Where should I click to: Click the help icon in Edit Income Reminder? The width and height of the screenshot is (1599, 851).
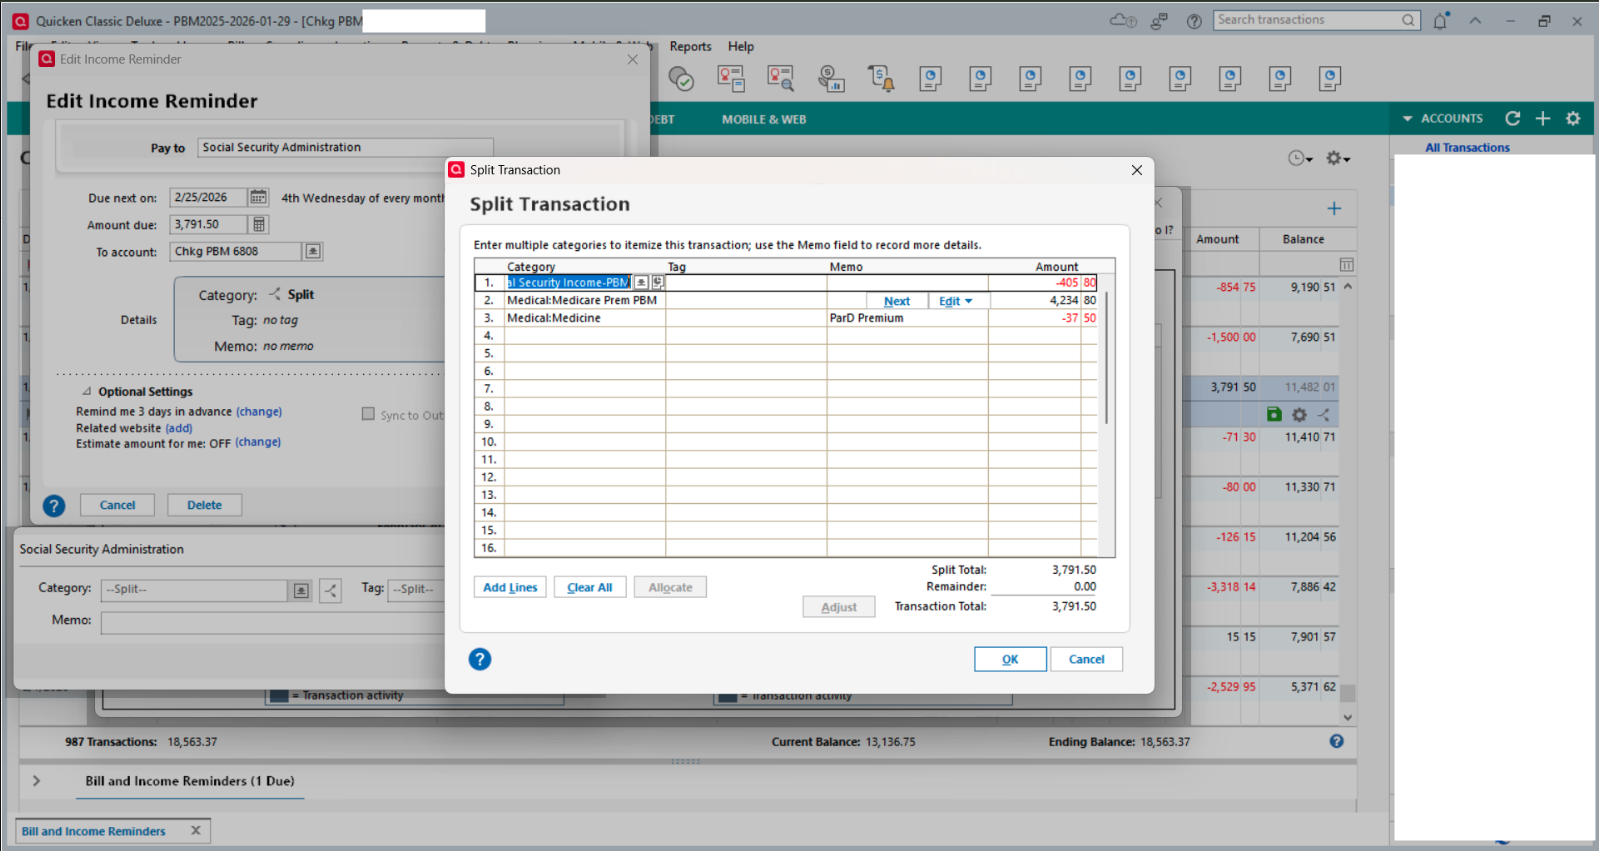tap(54, 506)
